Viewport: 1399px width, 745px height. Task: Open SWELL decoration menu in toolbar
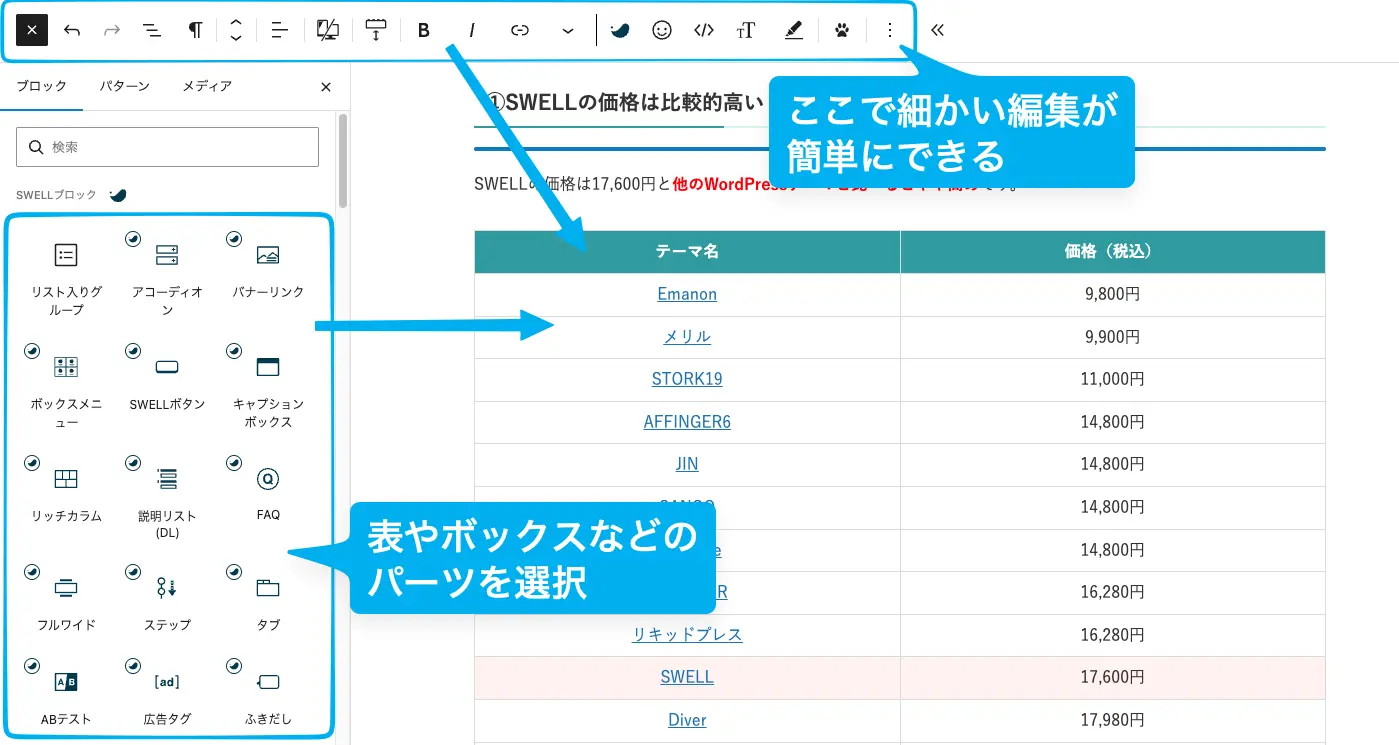(x=620, y=30)
